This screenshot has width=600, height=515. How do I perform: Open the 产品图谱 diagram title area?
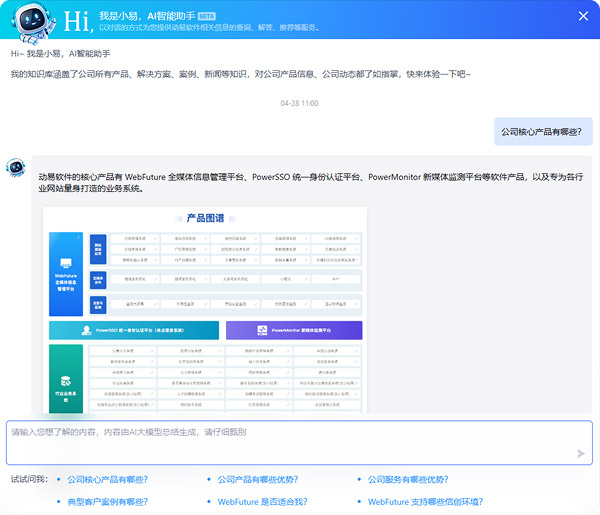pos(207,217)
